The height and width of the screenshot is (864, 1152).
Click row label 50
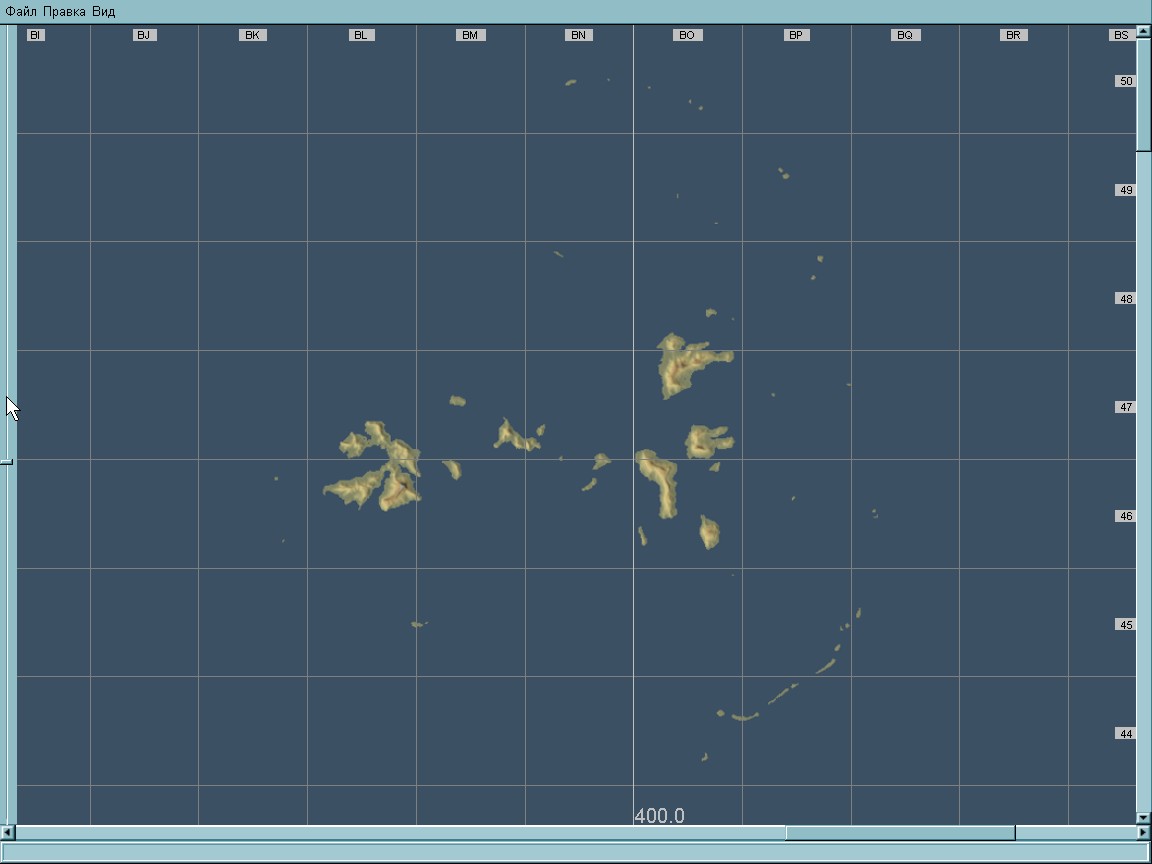(1126, 82)
